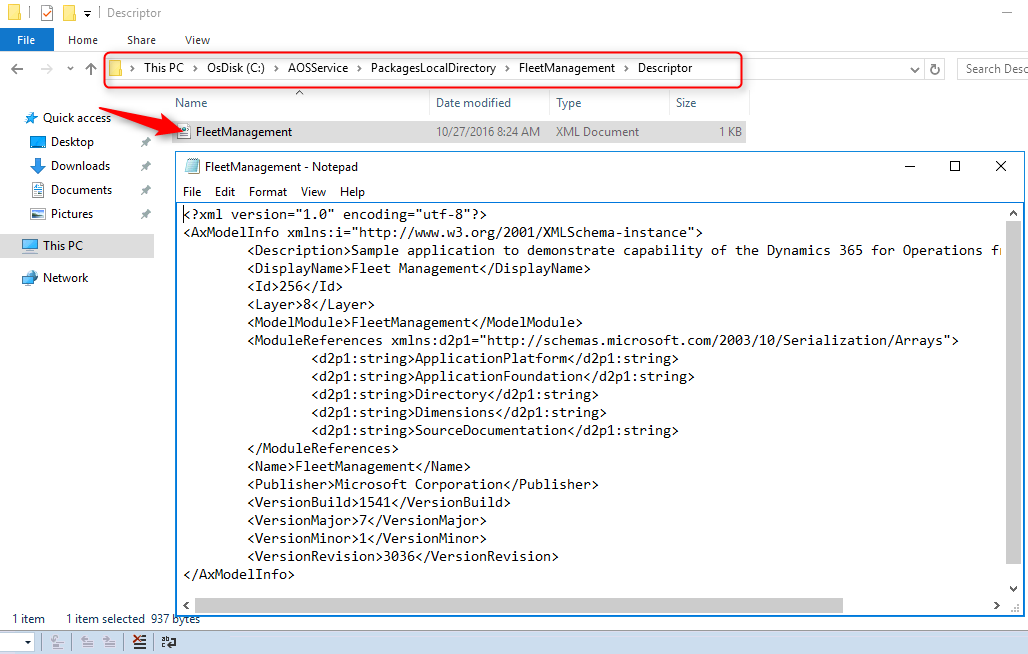Go up one folder level
1028x654 pixels.
click(x=91, y=69)
